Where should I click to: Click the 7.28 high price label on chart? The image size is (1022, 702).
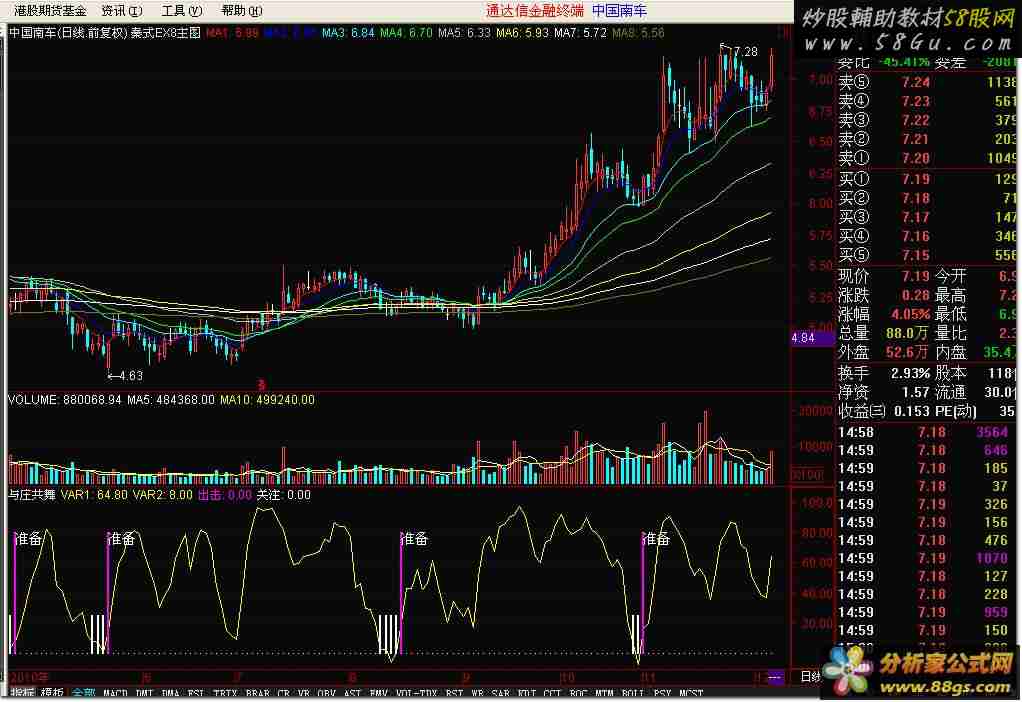point(746,51)
